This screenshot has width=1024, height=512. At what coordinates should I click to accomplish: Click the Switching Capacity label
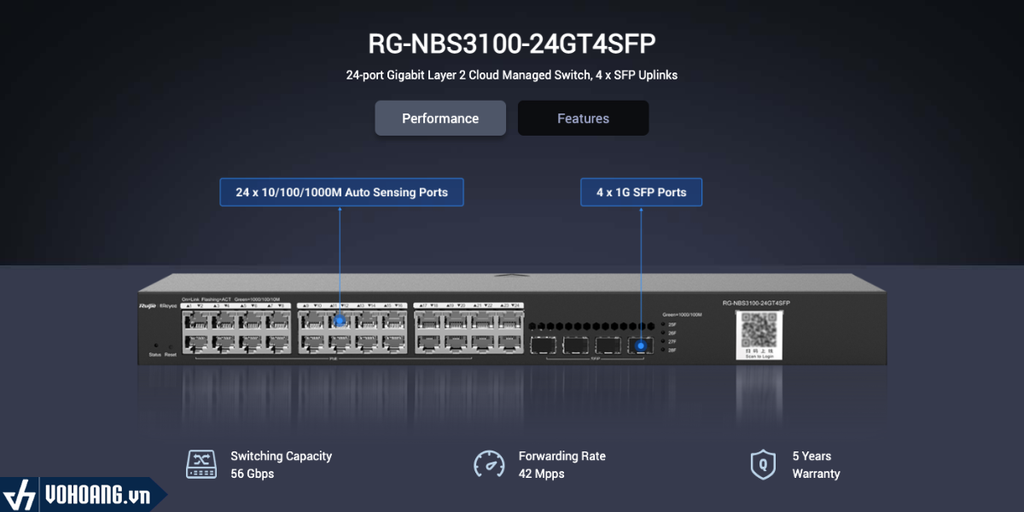[x=281, y=456]
